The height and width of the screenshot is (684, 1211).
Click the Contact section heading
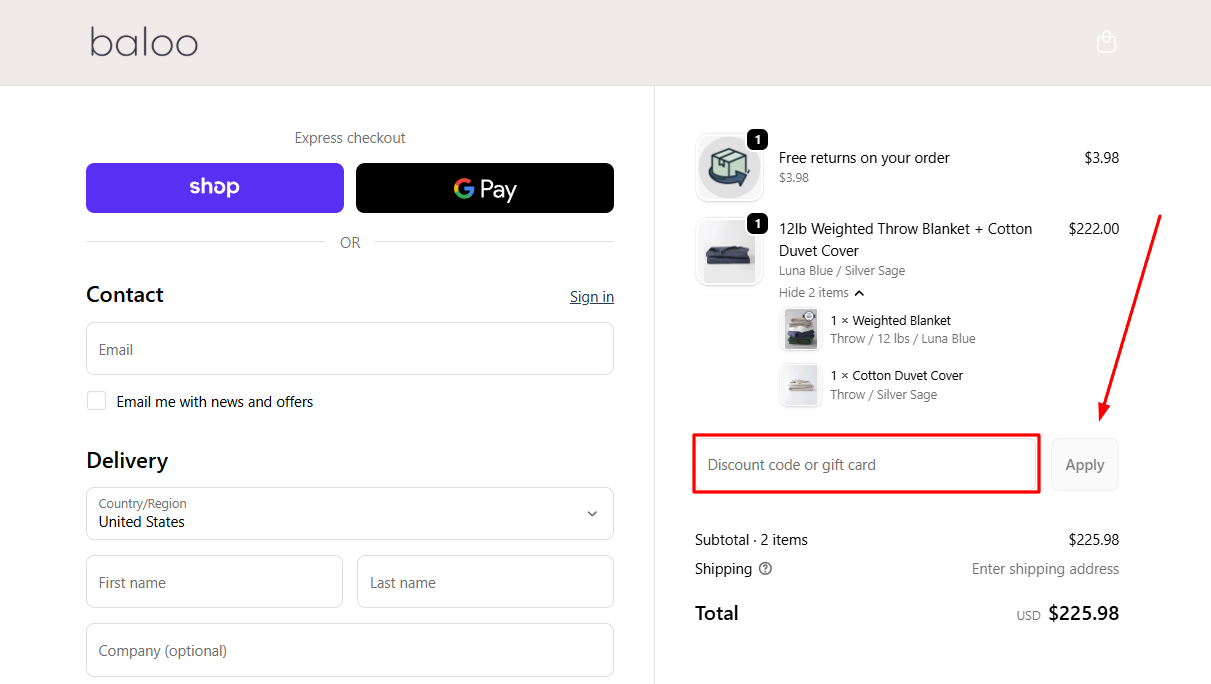[x=125, y=294]
